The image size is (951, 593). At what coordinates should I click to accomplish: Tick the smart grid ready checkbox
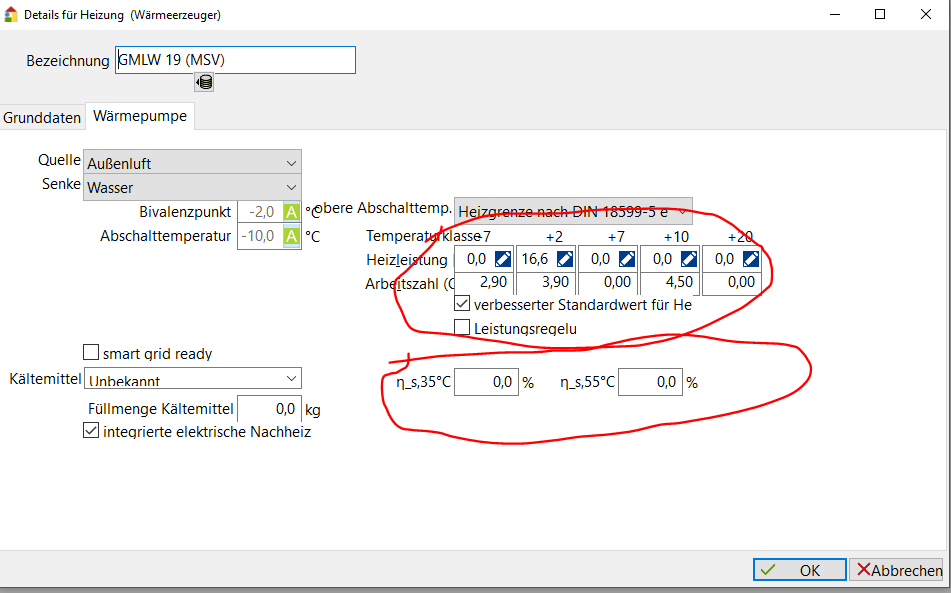[x=91, y=353]
